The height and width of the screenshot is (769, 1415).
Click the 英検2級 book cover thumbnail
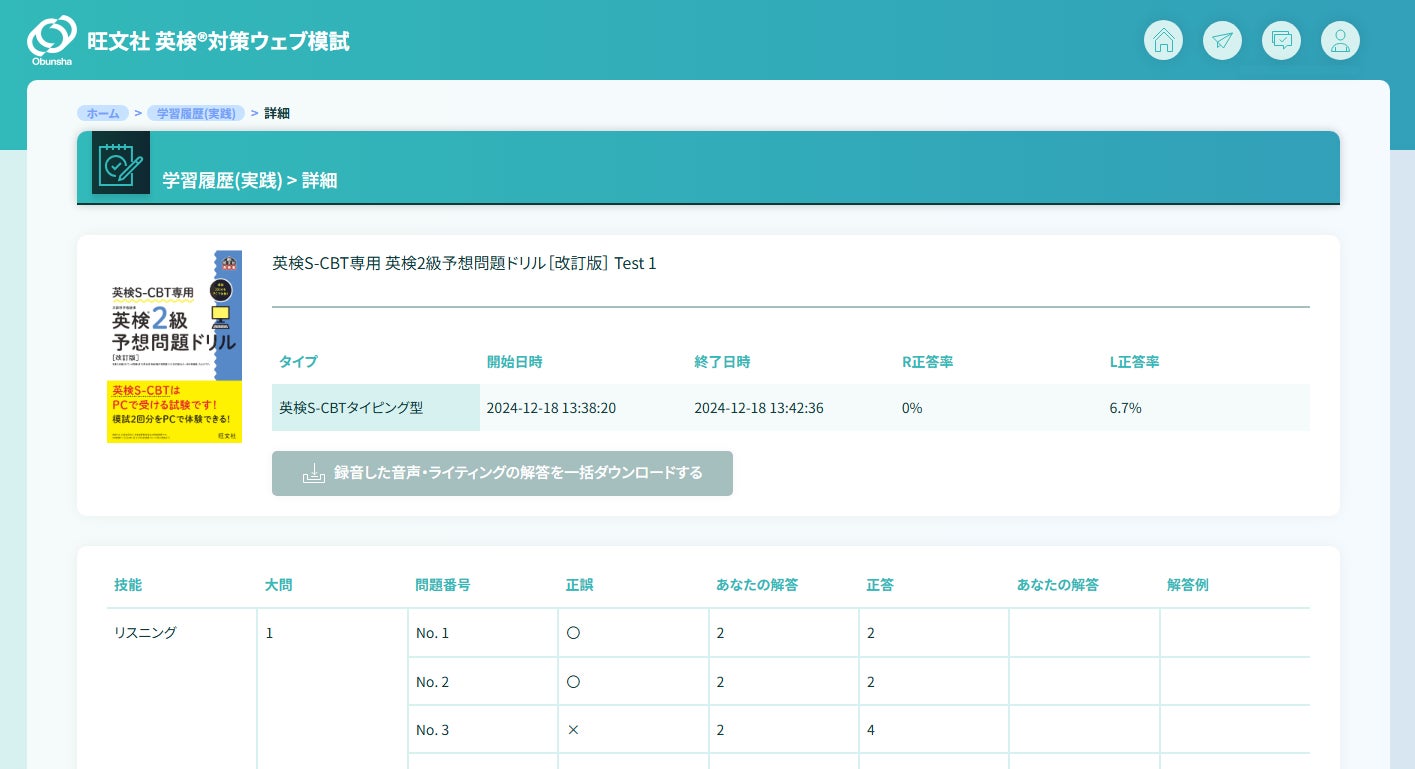click(x=174, y=346)
